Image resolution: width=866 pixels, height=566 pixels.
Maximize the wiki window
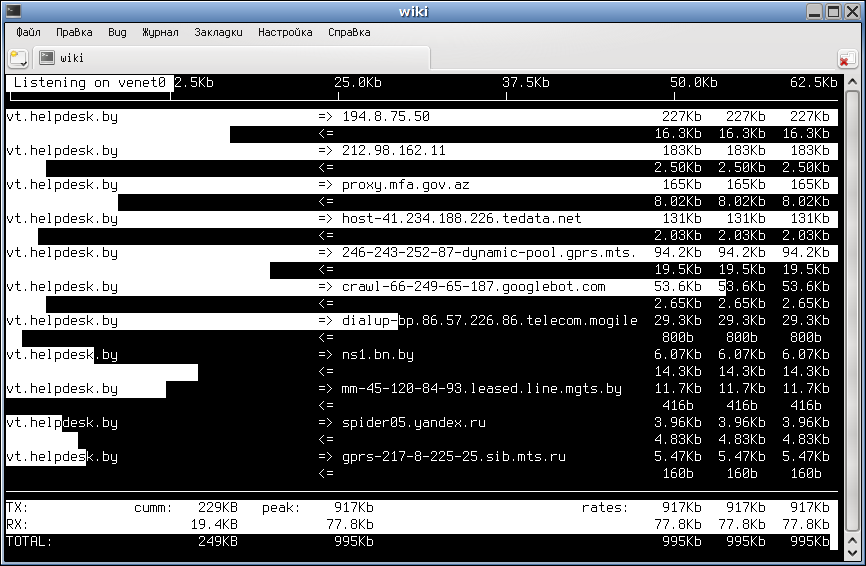(834, 11)
